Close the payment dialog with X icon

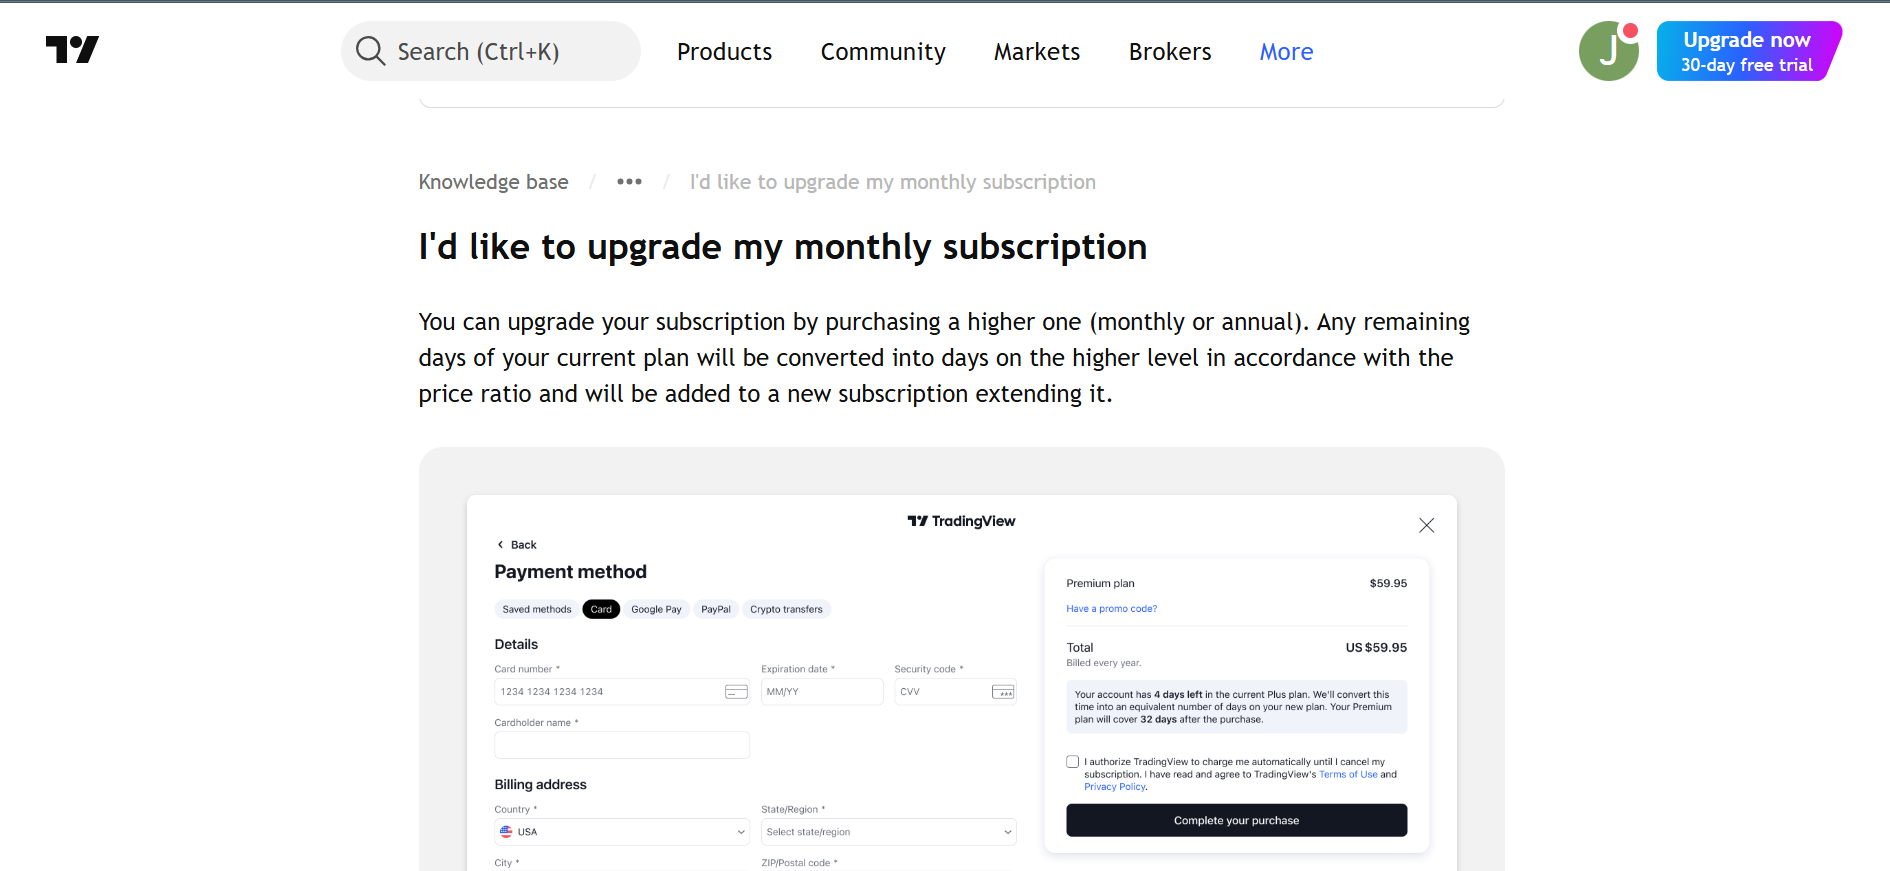pos(1427,525)
